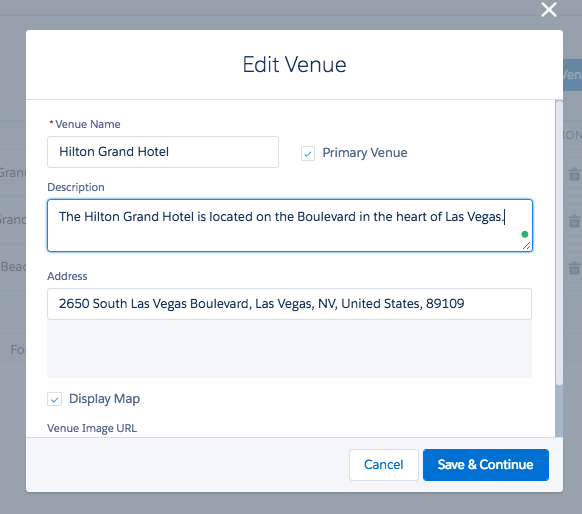Image resolution: width=582 pixels, height=514 pixels.
Task: Click the Primary Venue label text
Action: [x=365, y=153]
